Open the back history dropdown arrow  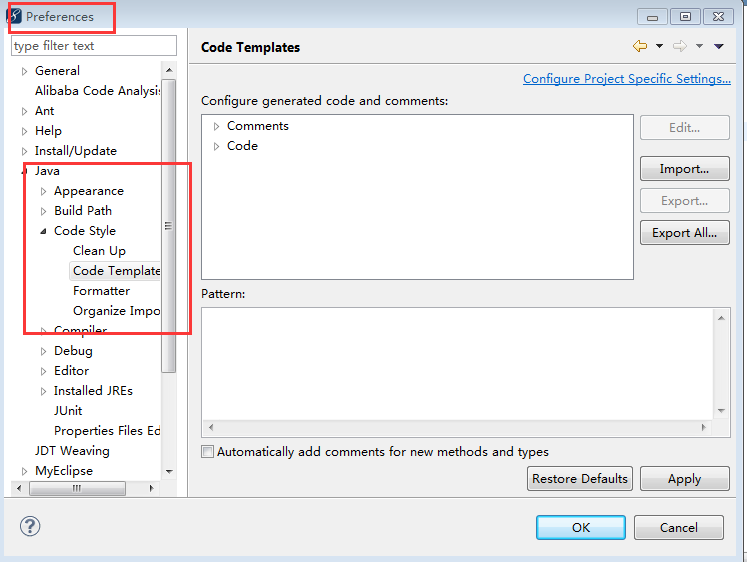[659, 46]
